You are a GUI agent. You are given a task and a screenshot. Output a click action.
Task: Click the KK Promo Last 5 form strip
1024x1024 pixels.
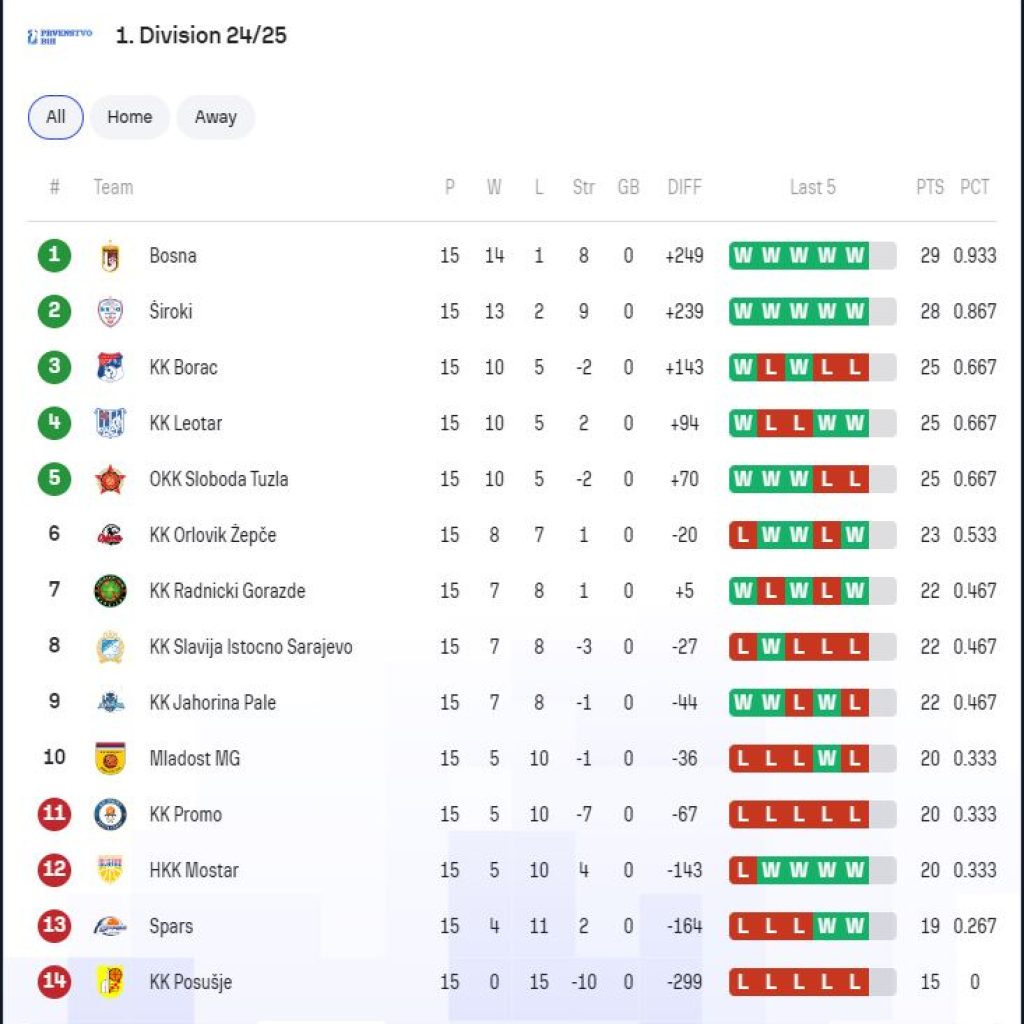[x=811, y=814]
